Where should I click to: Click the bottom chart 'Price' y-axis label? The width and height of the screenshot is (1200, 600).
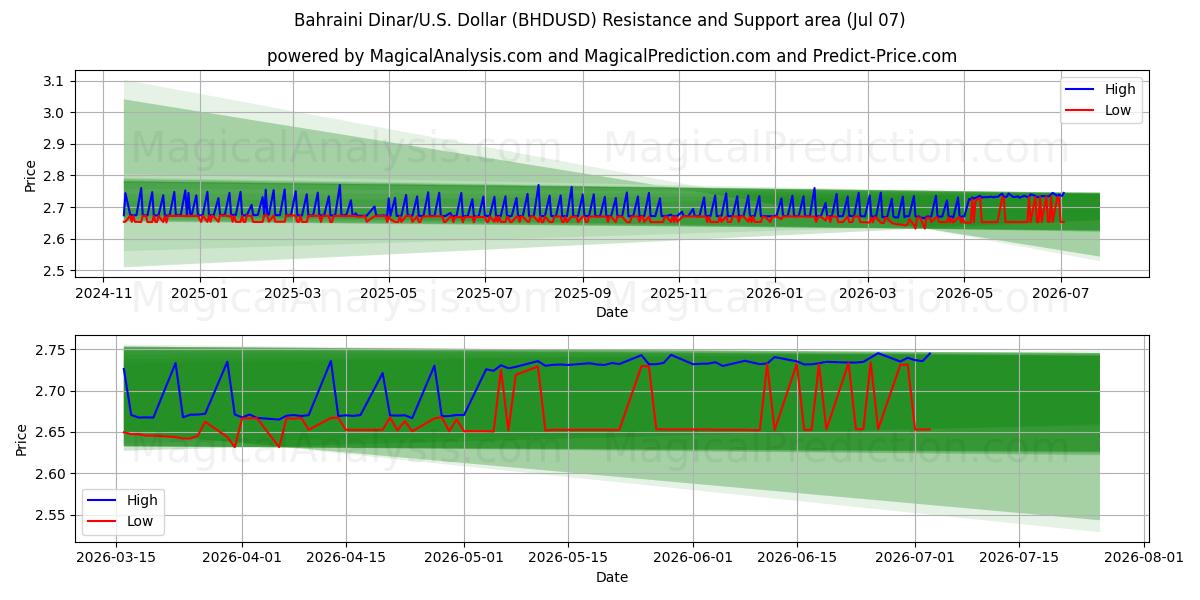pyautogui.click(x=22, y=440)
